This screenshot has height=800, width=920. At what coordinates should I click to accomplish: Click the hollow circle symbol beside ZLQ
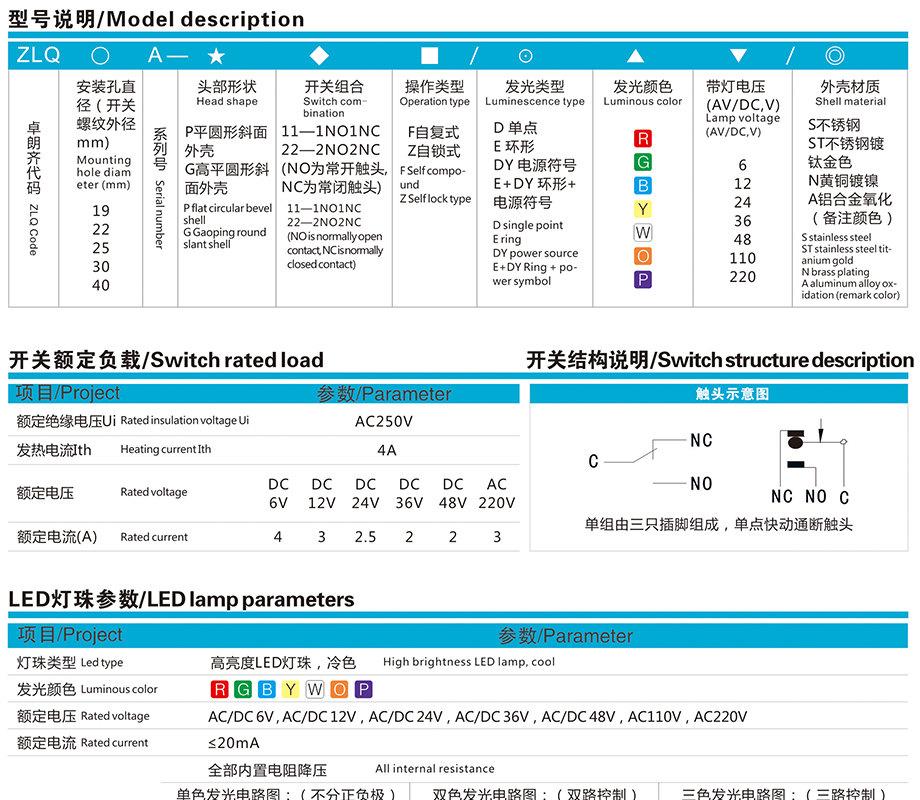100,56
